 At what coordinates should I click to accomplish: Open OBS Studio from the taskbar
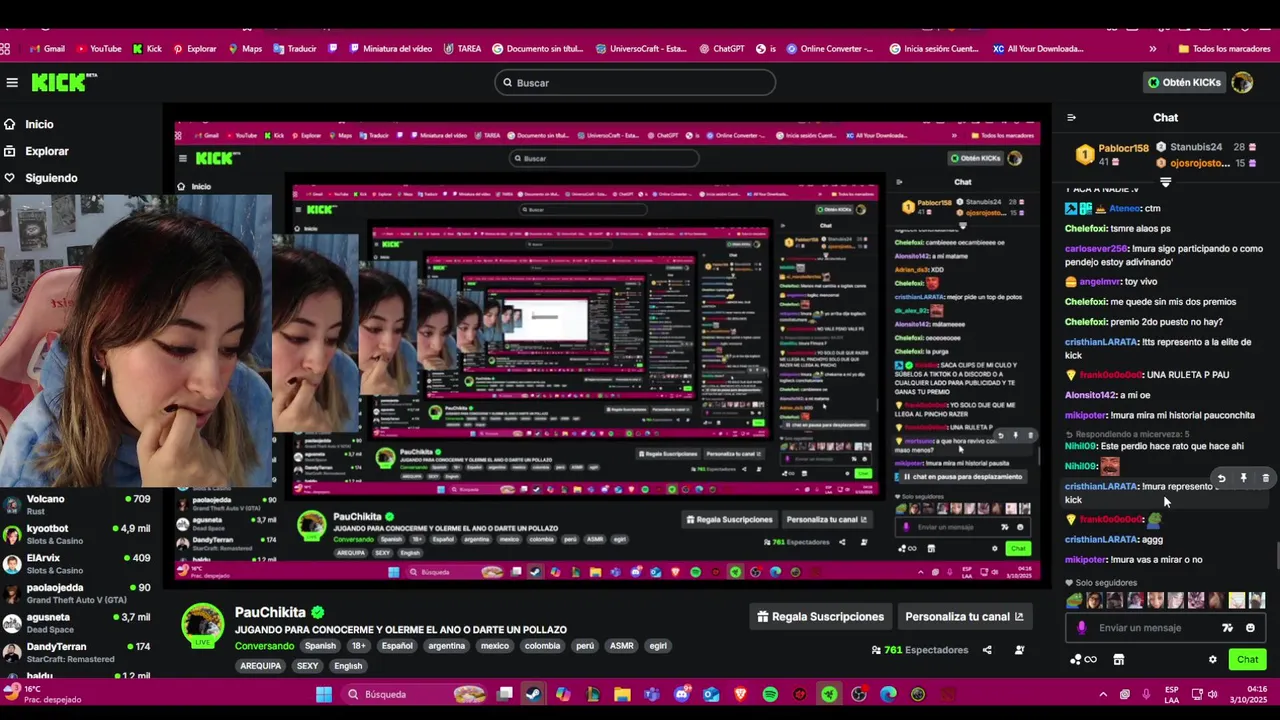point(859,694)
